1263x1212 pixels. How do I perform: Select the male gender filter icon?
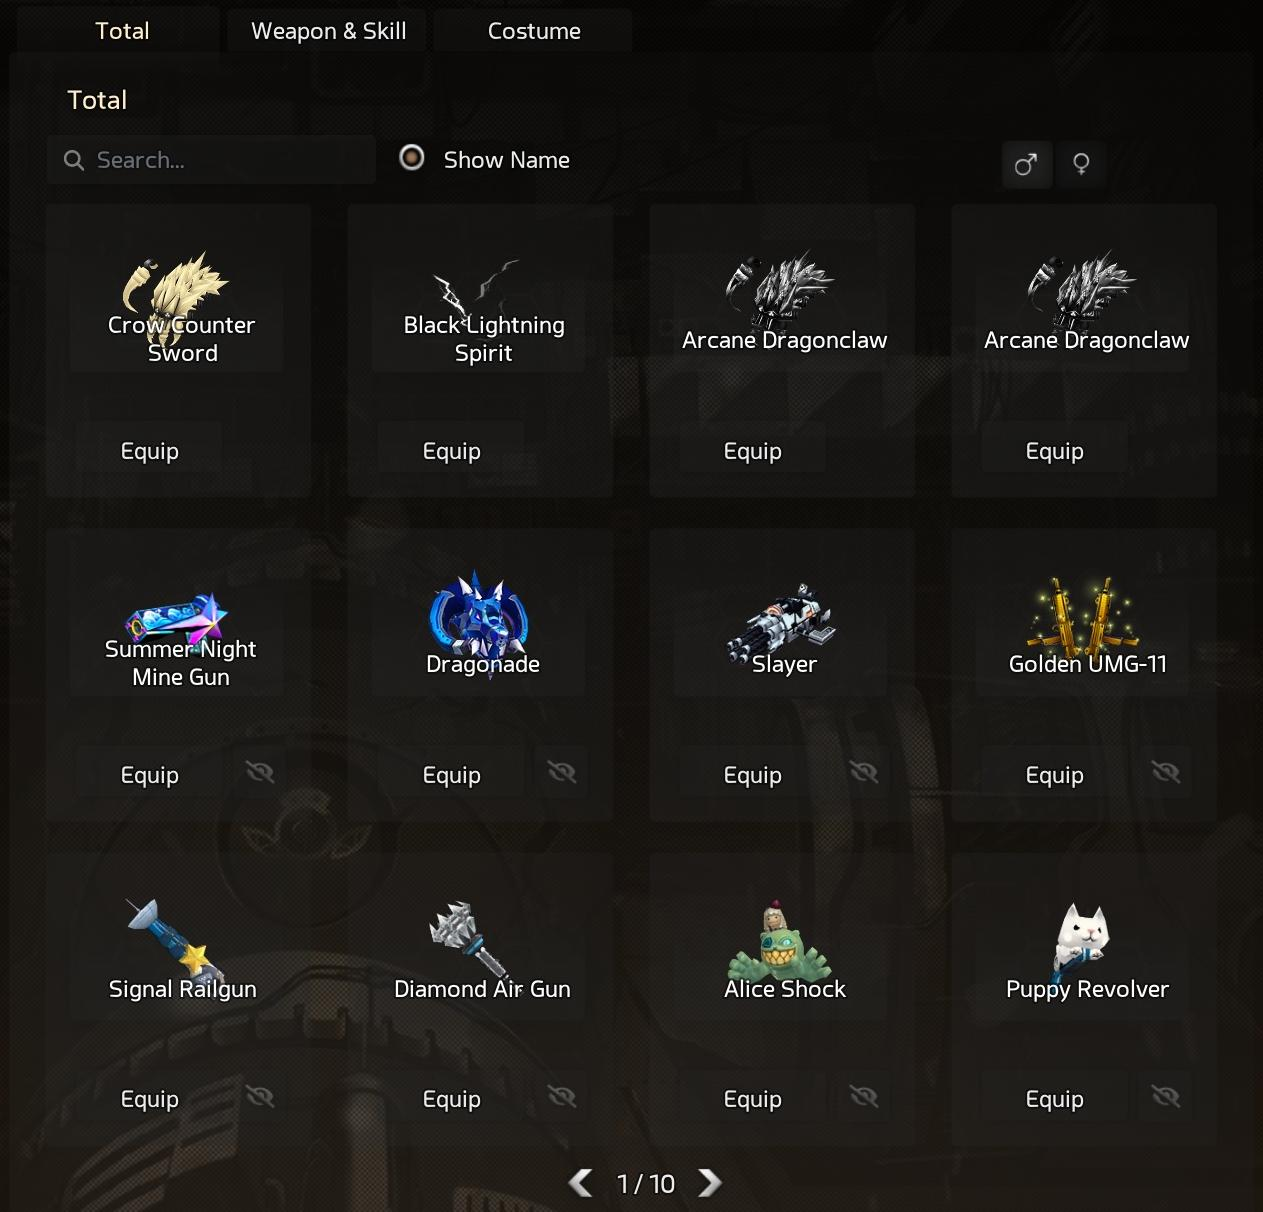click(x=1026, y=164)
